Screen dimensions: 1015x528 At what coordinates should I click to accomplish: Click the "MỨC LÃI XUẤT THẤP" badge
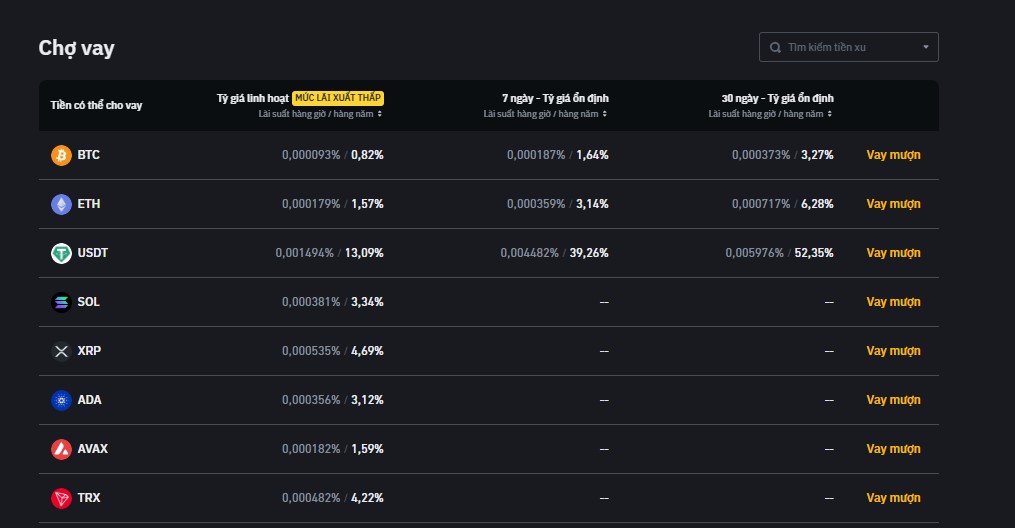(338, 98)
